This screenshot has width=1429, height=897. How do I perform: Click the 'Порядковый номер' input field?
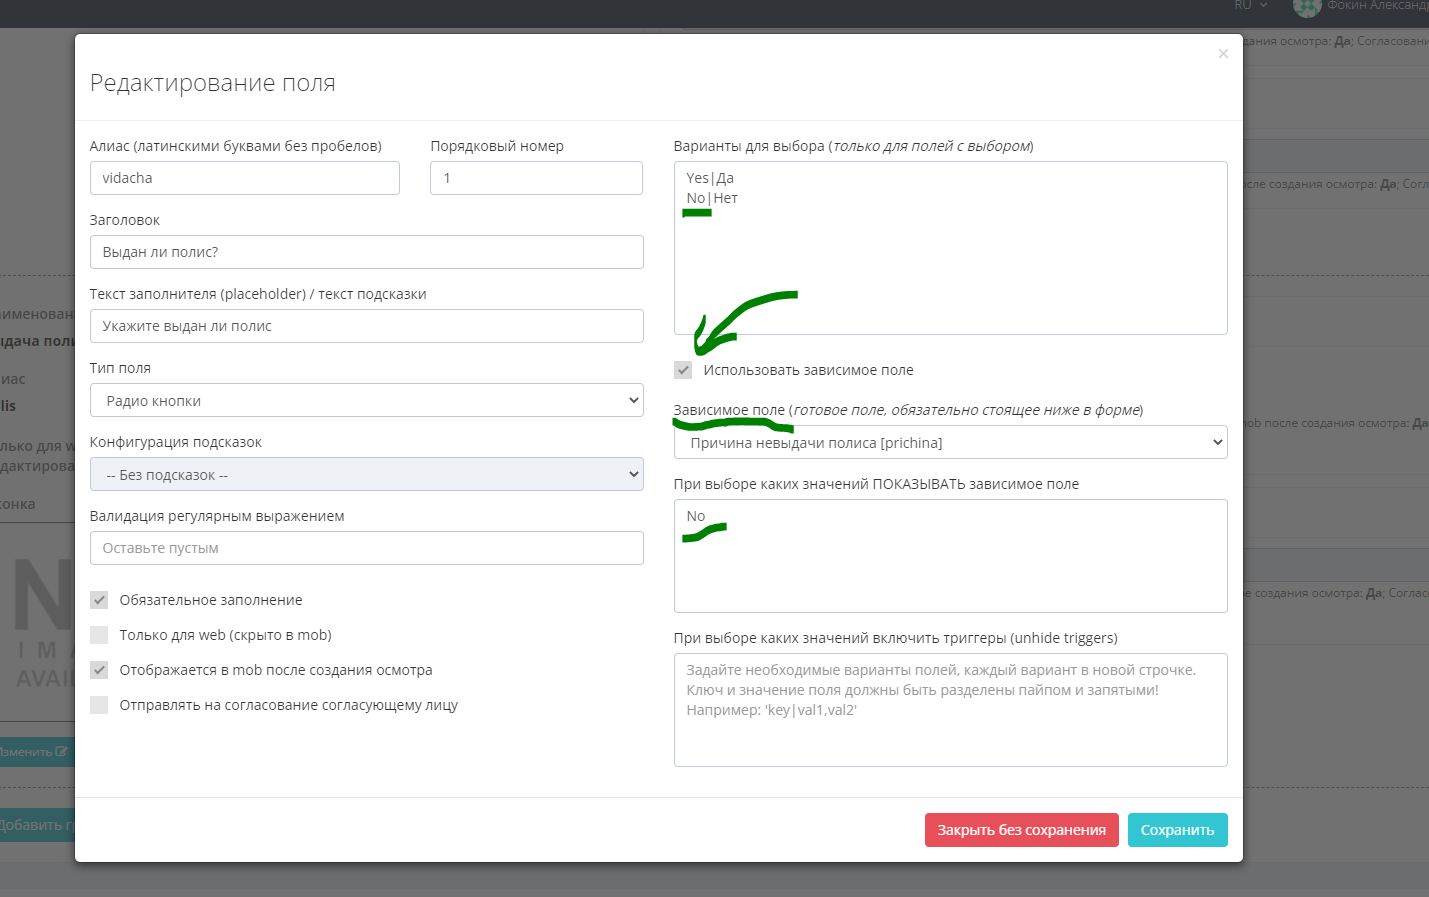(x=536, y=178)
